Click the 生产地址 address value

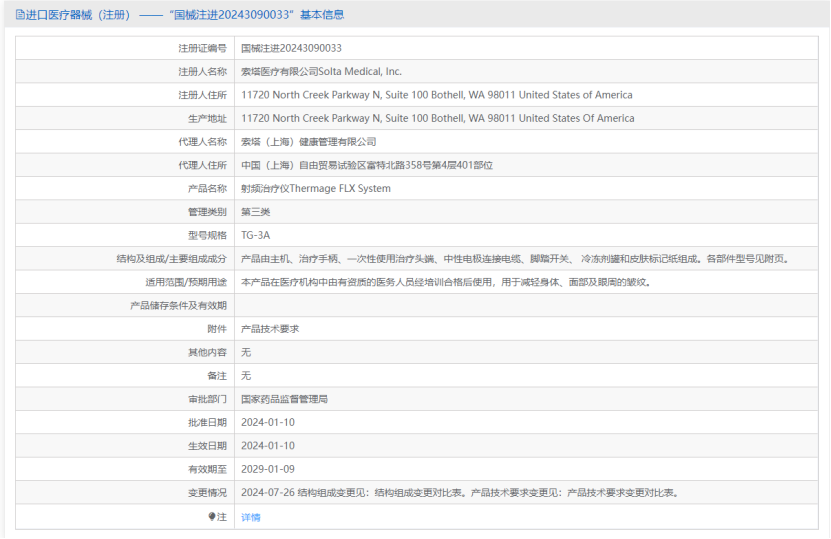point(437,118)
